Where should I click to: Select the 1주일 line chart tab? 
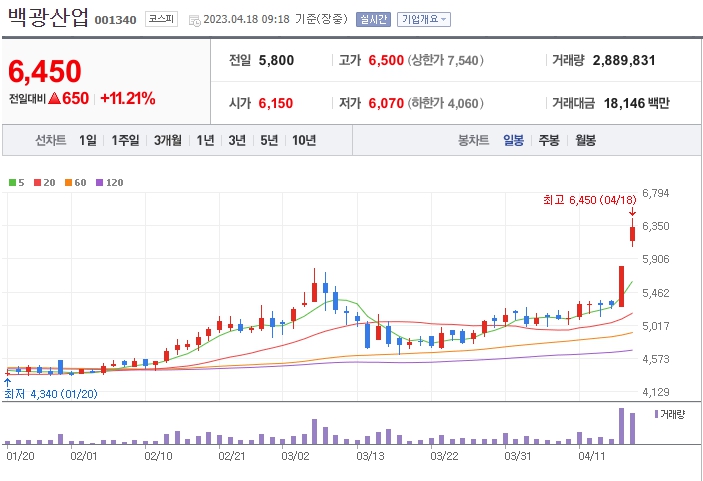(x=125, y=140)
